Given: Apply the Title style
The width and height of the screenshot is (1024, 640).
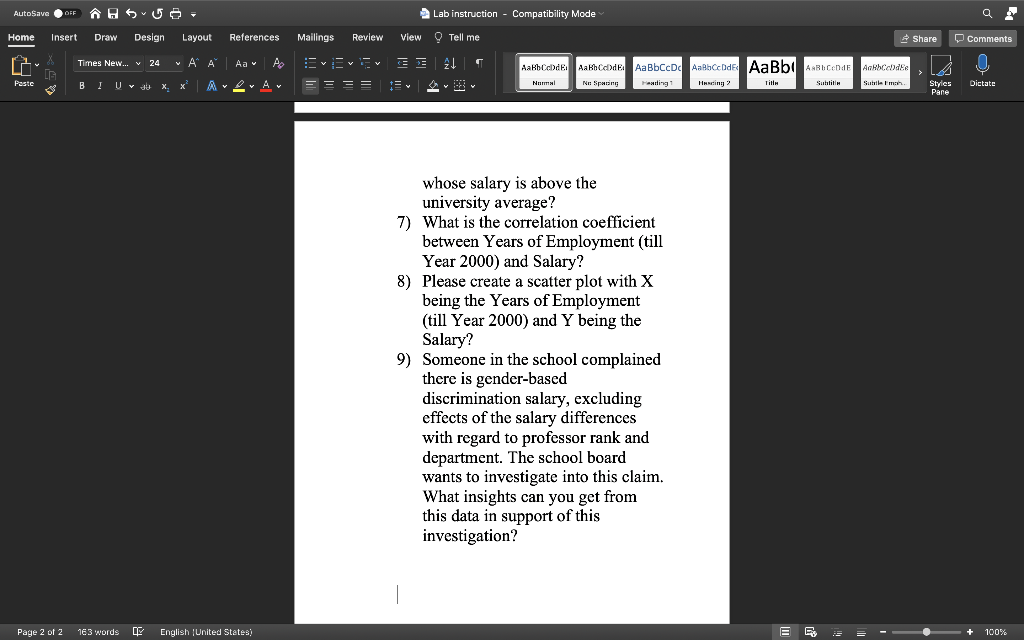Looking at the screenshot, I should pyautogui.click(x=771, y=72).
